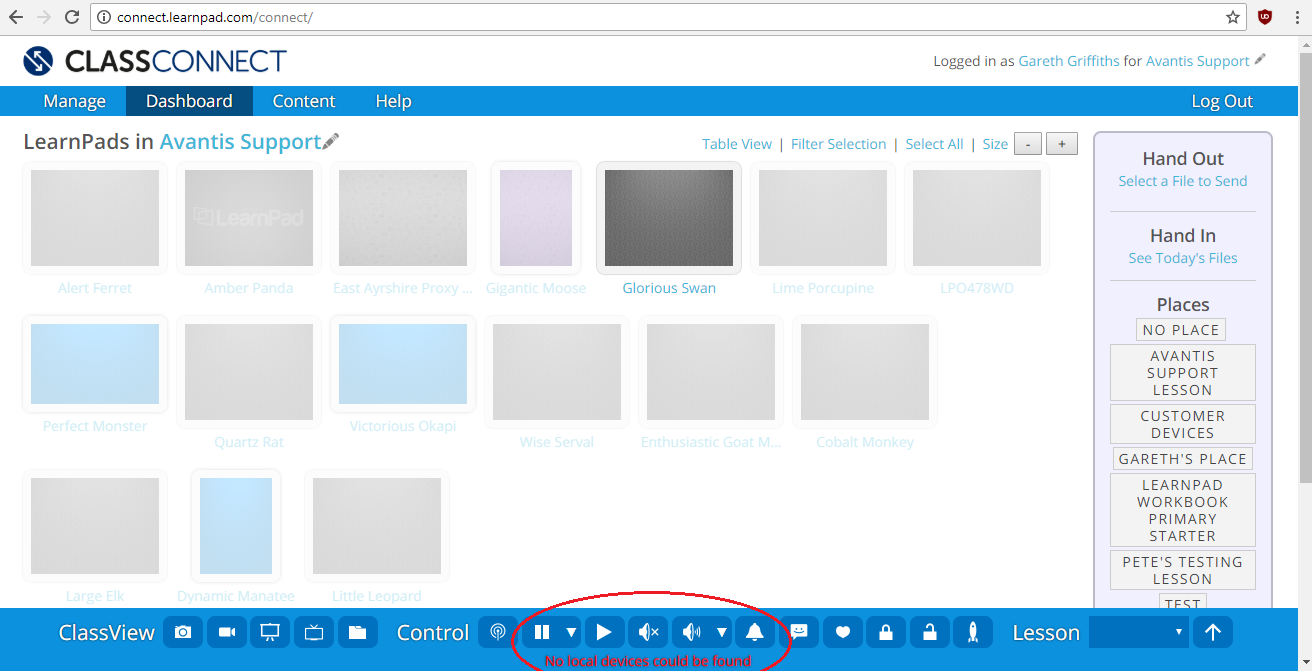Image resolution: width=1312 pixels, height=671 pixels.
Task: Select the Lime Porcupine device thumbnail
Action: (823, 218)
